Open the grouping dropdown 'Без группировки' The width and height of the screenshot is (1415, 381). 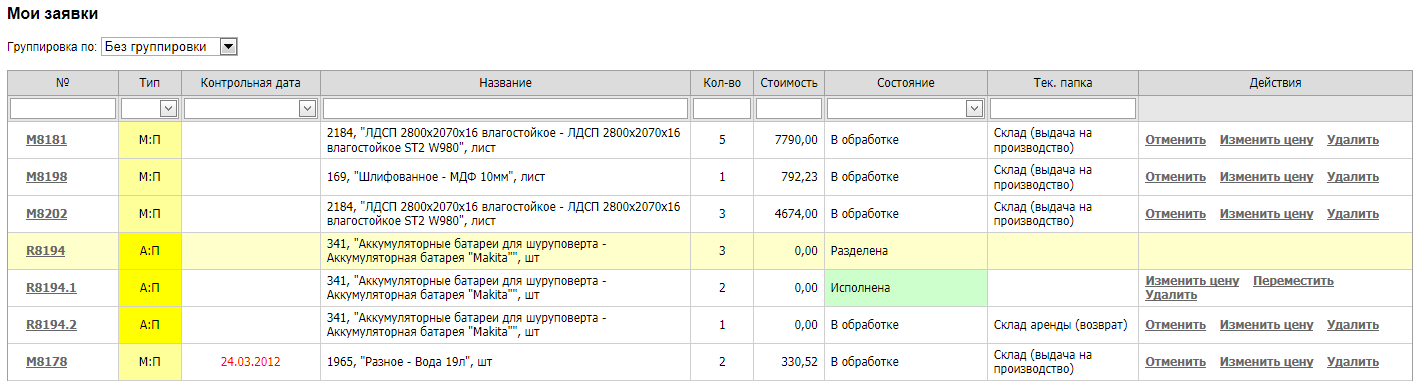pyautogui.click(x=169, y=46)
